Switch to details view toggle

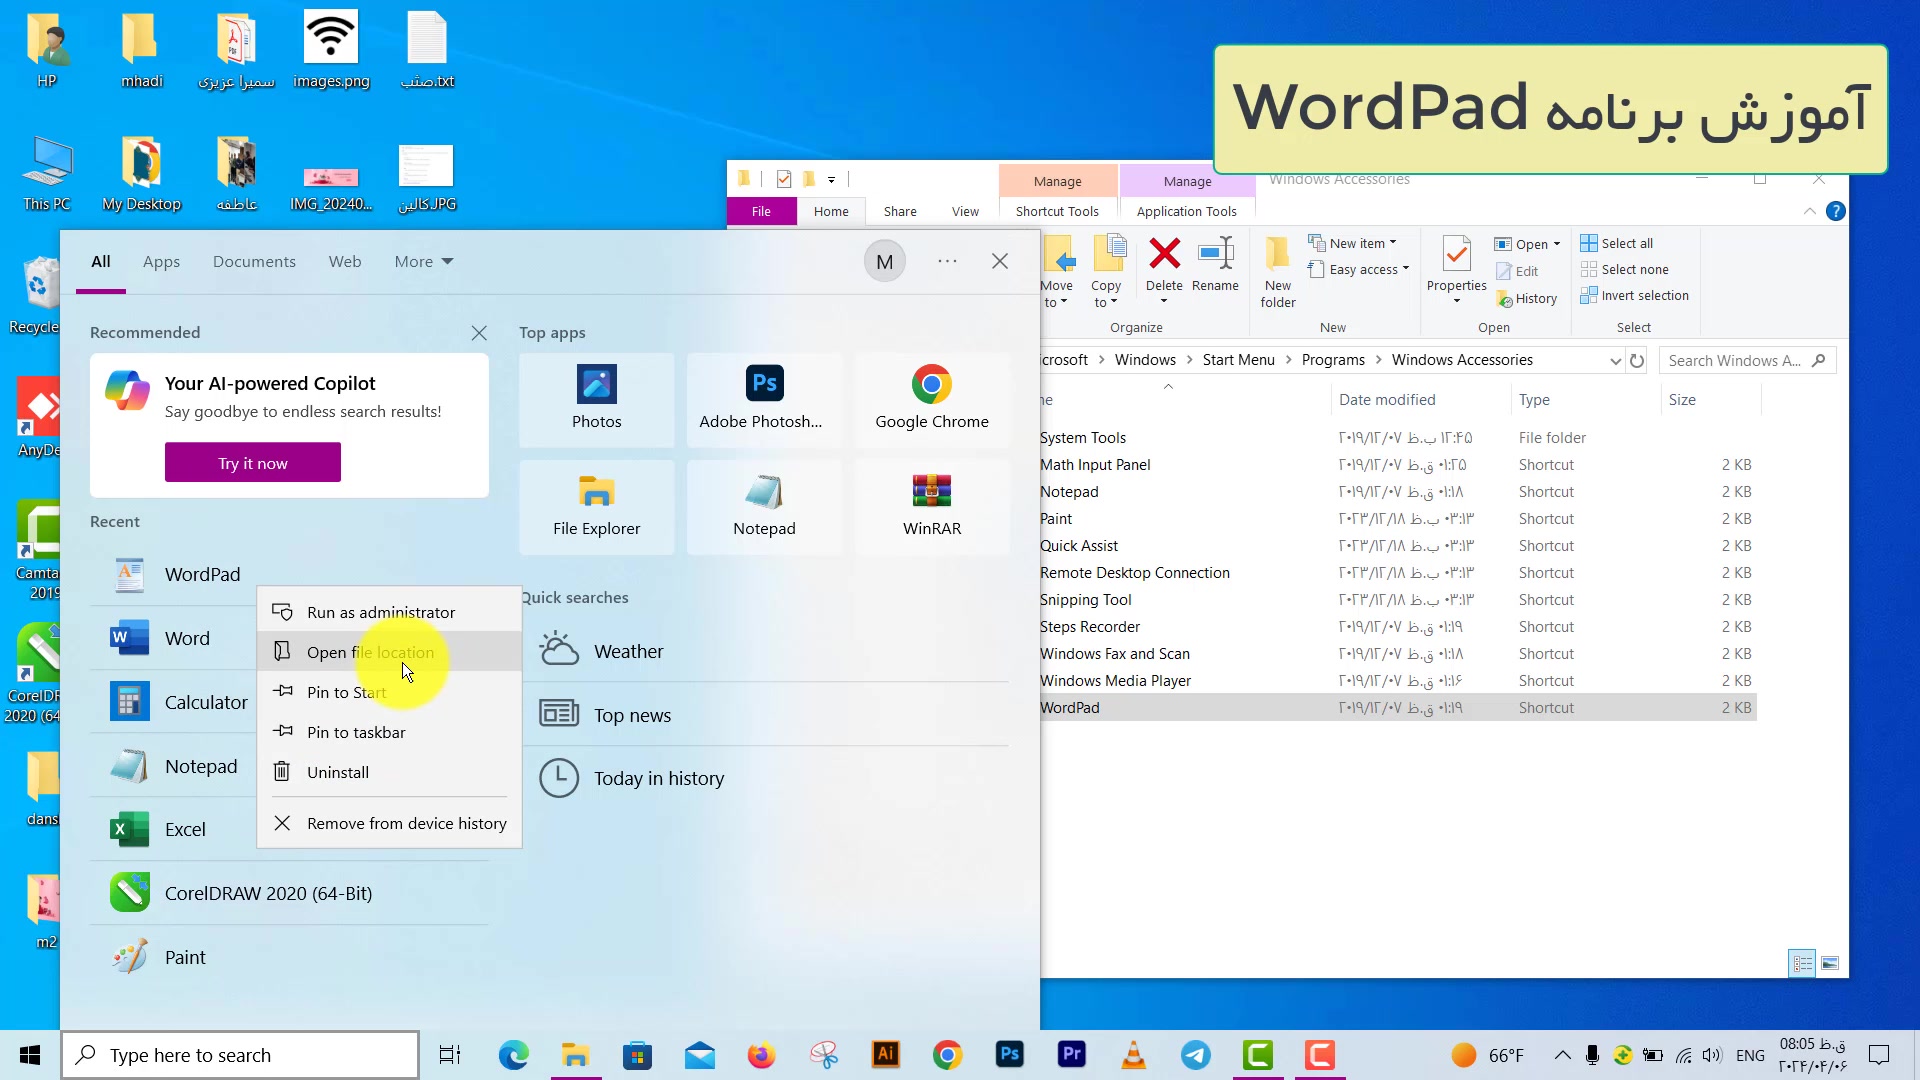coord(1802,963)
